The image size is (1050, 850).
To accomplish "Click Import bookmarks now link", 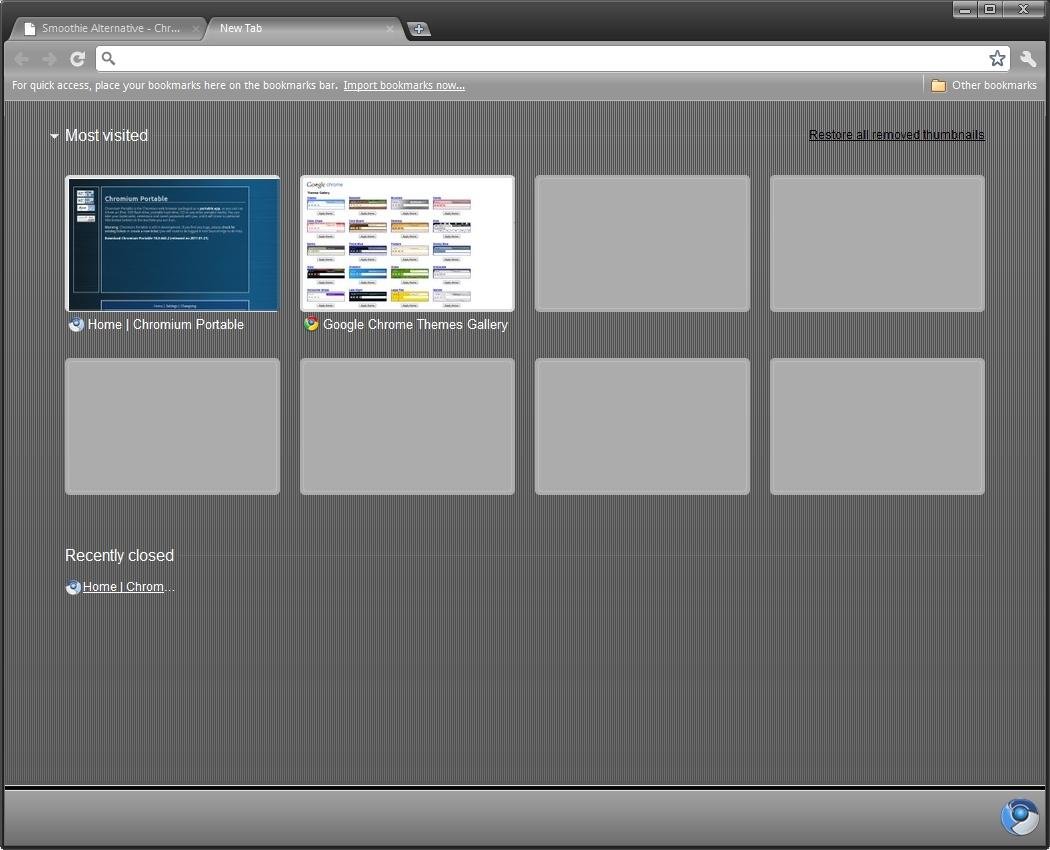I will (404, 86).
